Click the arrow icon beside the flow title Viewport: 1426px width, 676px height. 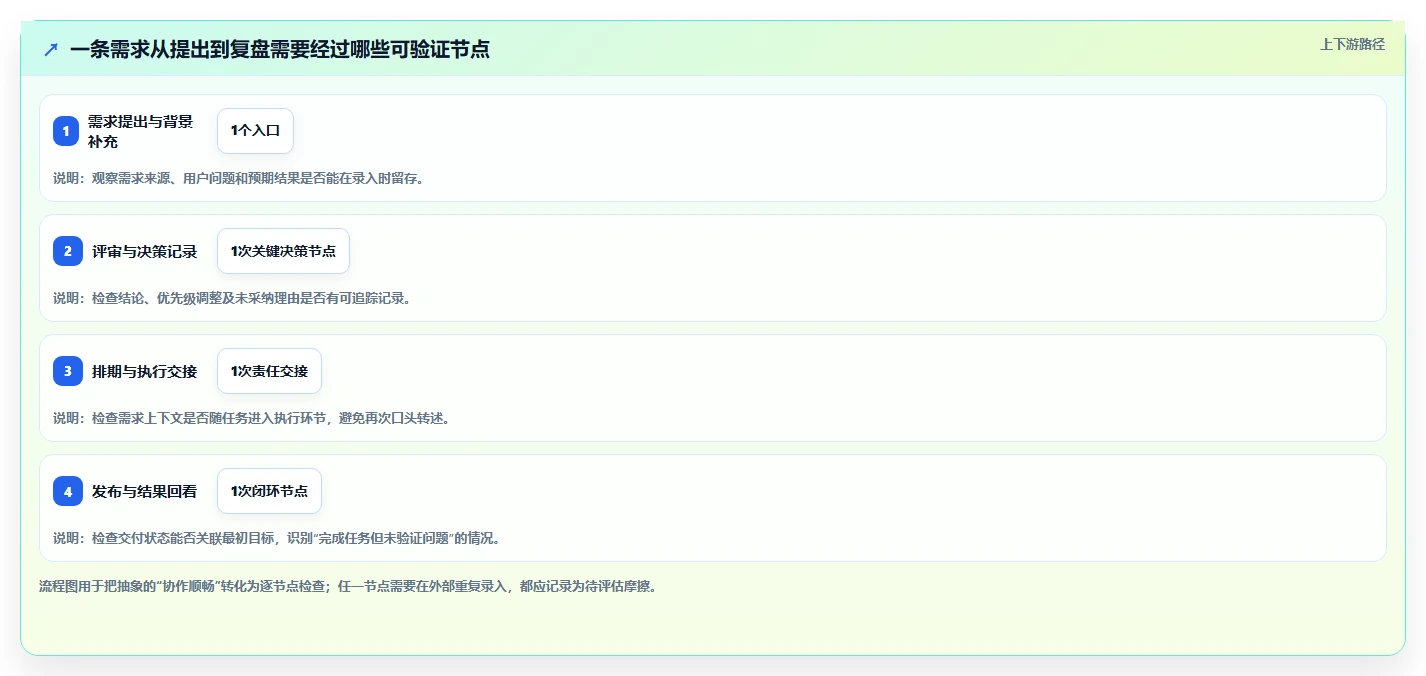point(51,49)
